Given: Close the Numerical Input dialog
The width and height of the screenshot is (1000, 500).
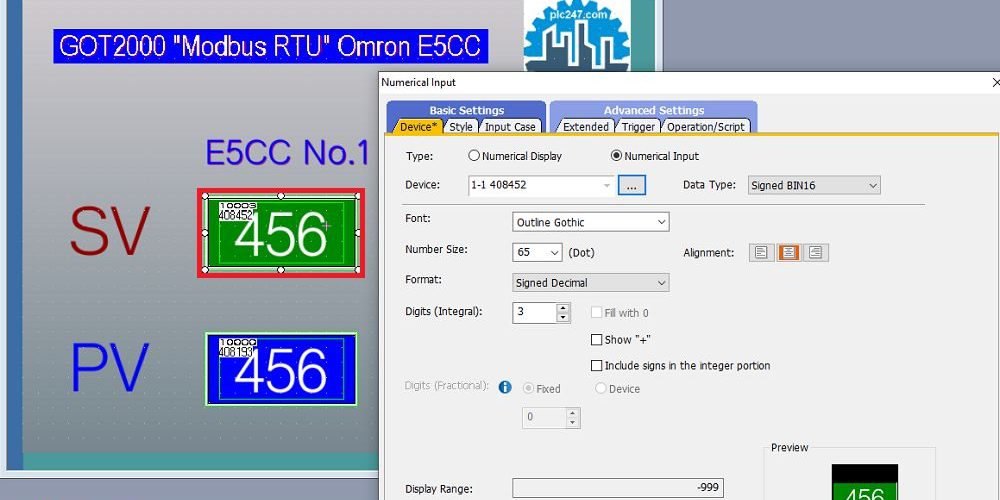Looking at the screenshot, I should coord(996,82).
